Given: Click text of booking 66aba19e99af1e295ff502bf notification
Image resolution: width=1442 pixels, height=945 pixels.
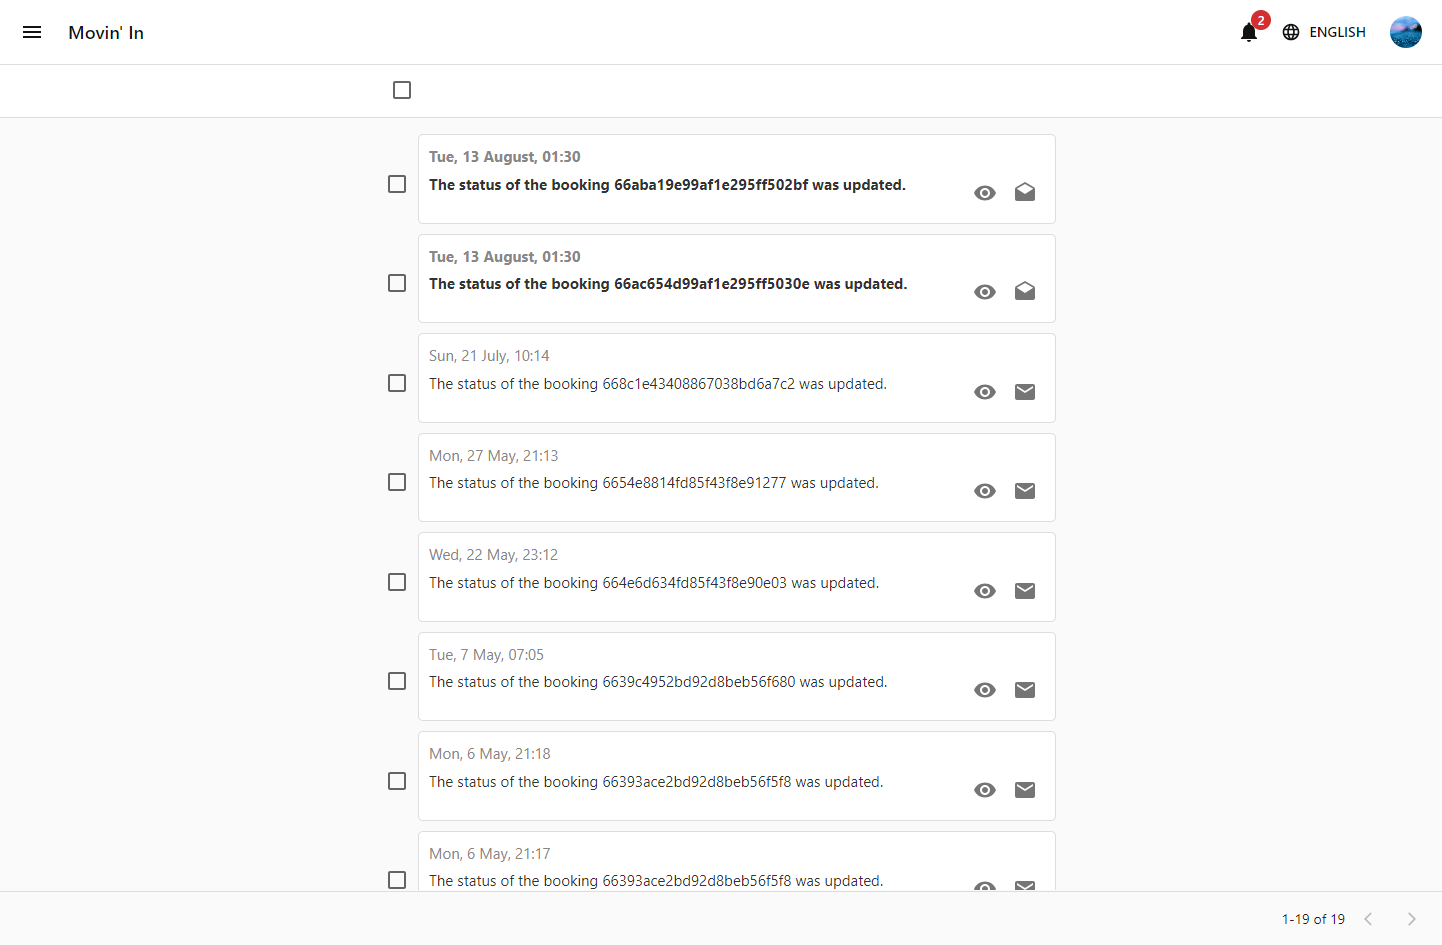Looking at the screenshot, I should [667, 185].
